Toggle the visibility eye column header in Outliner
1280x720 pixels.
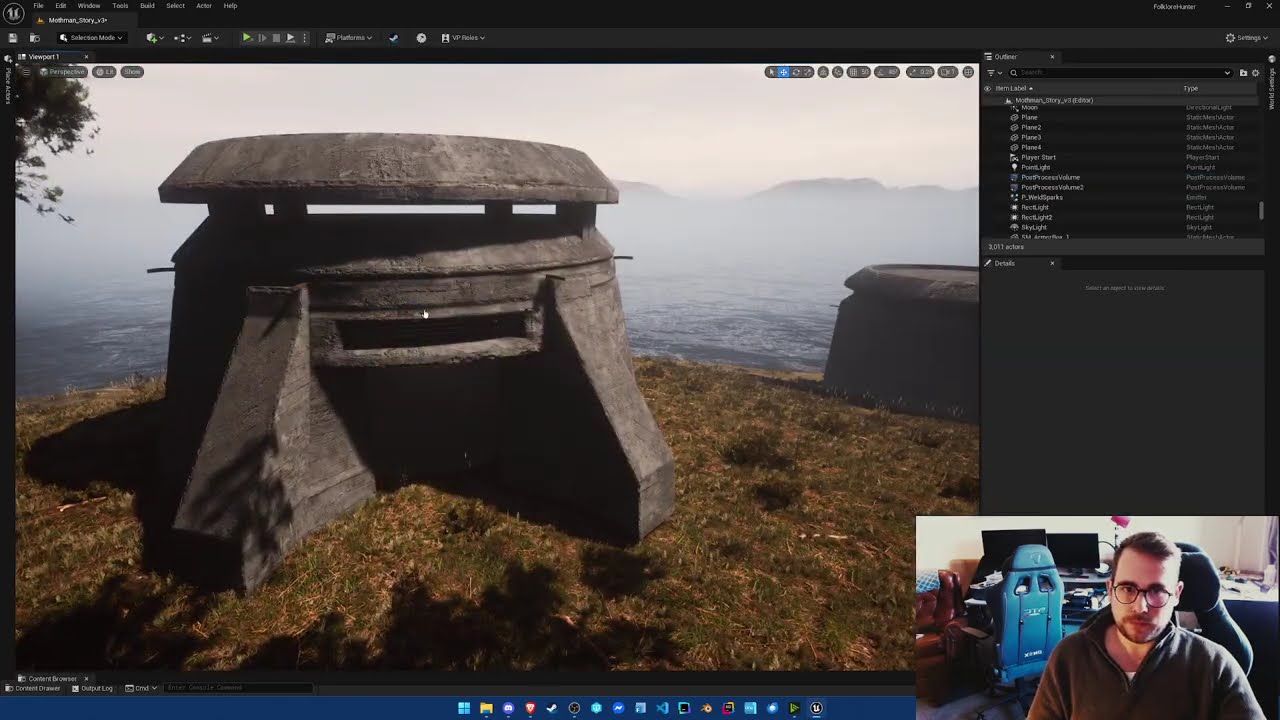pyautogui.click(x=988, y=88)
